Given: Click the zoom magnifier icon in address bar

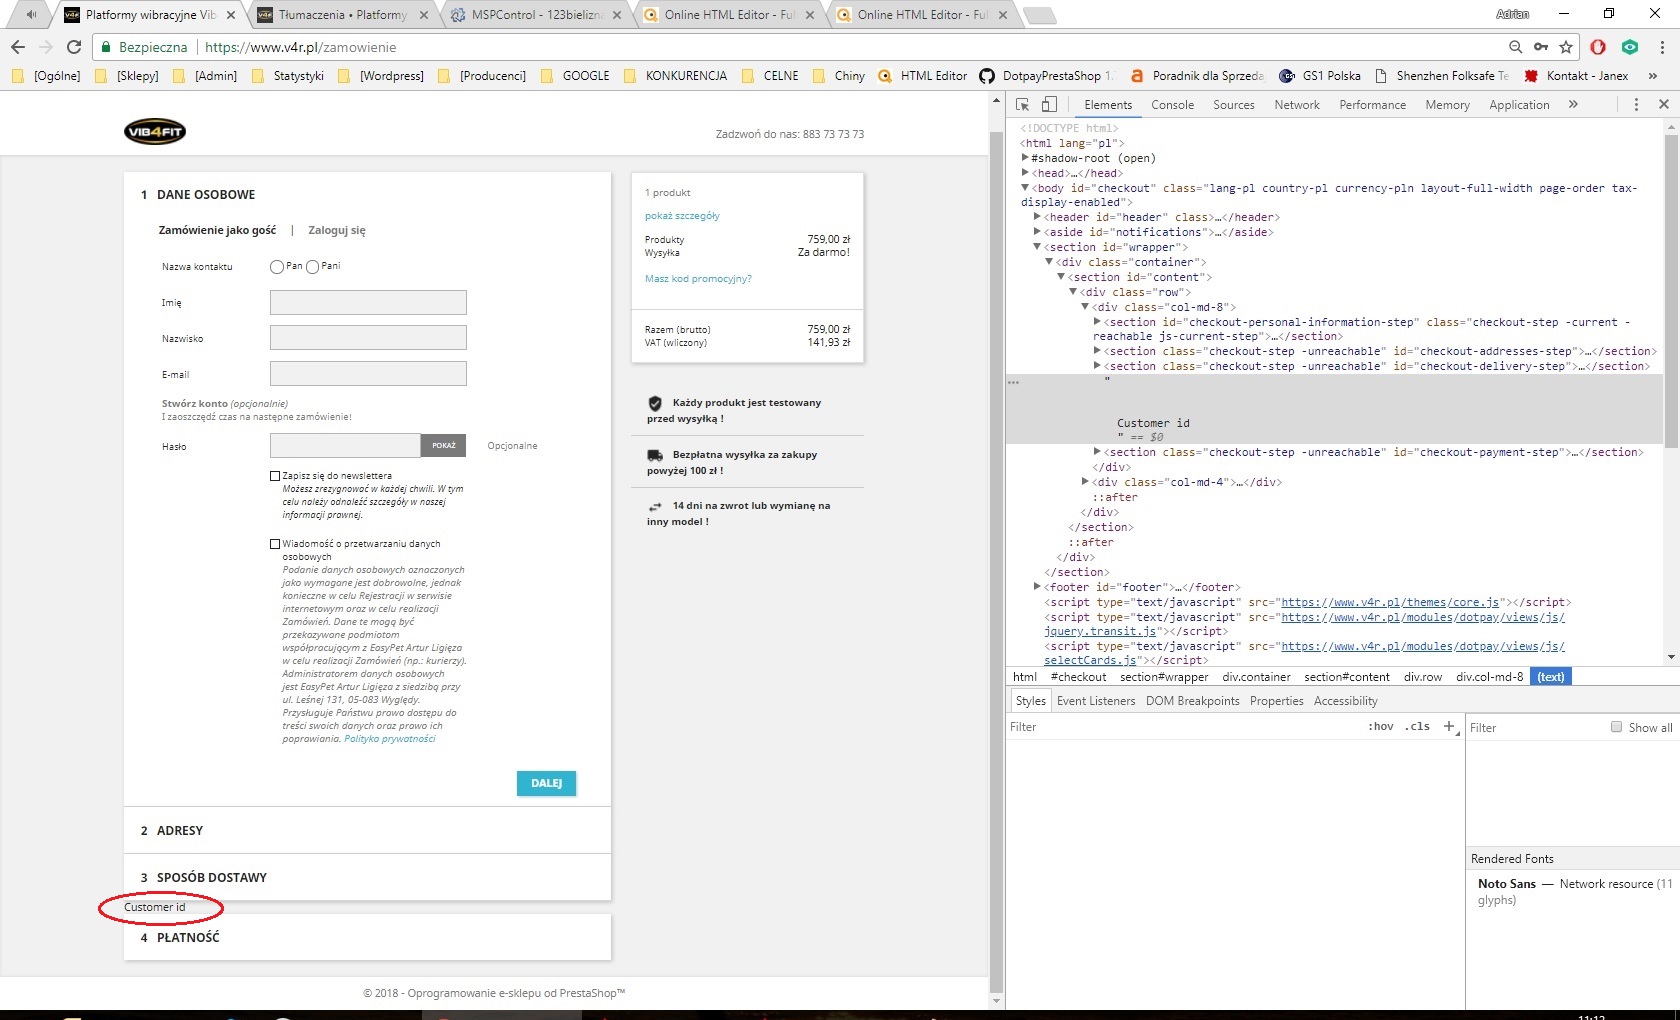Looking at the screenshot, I should [1516, 47].
